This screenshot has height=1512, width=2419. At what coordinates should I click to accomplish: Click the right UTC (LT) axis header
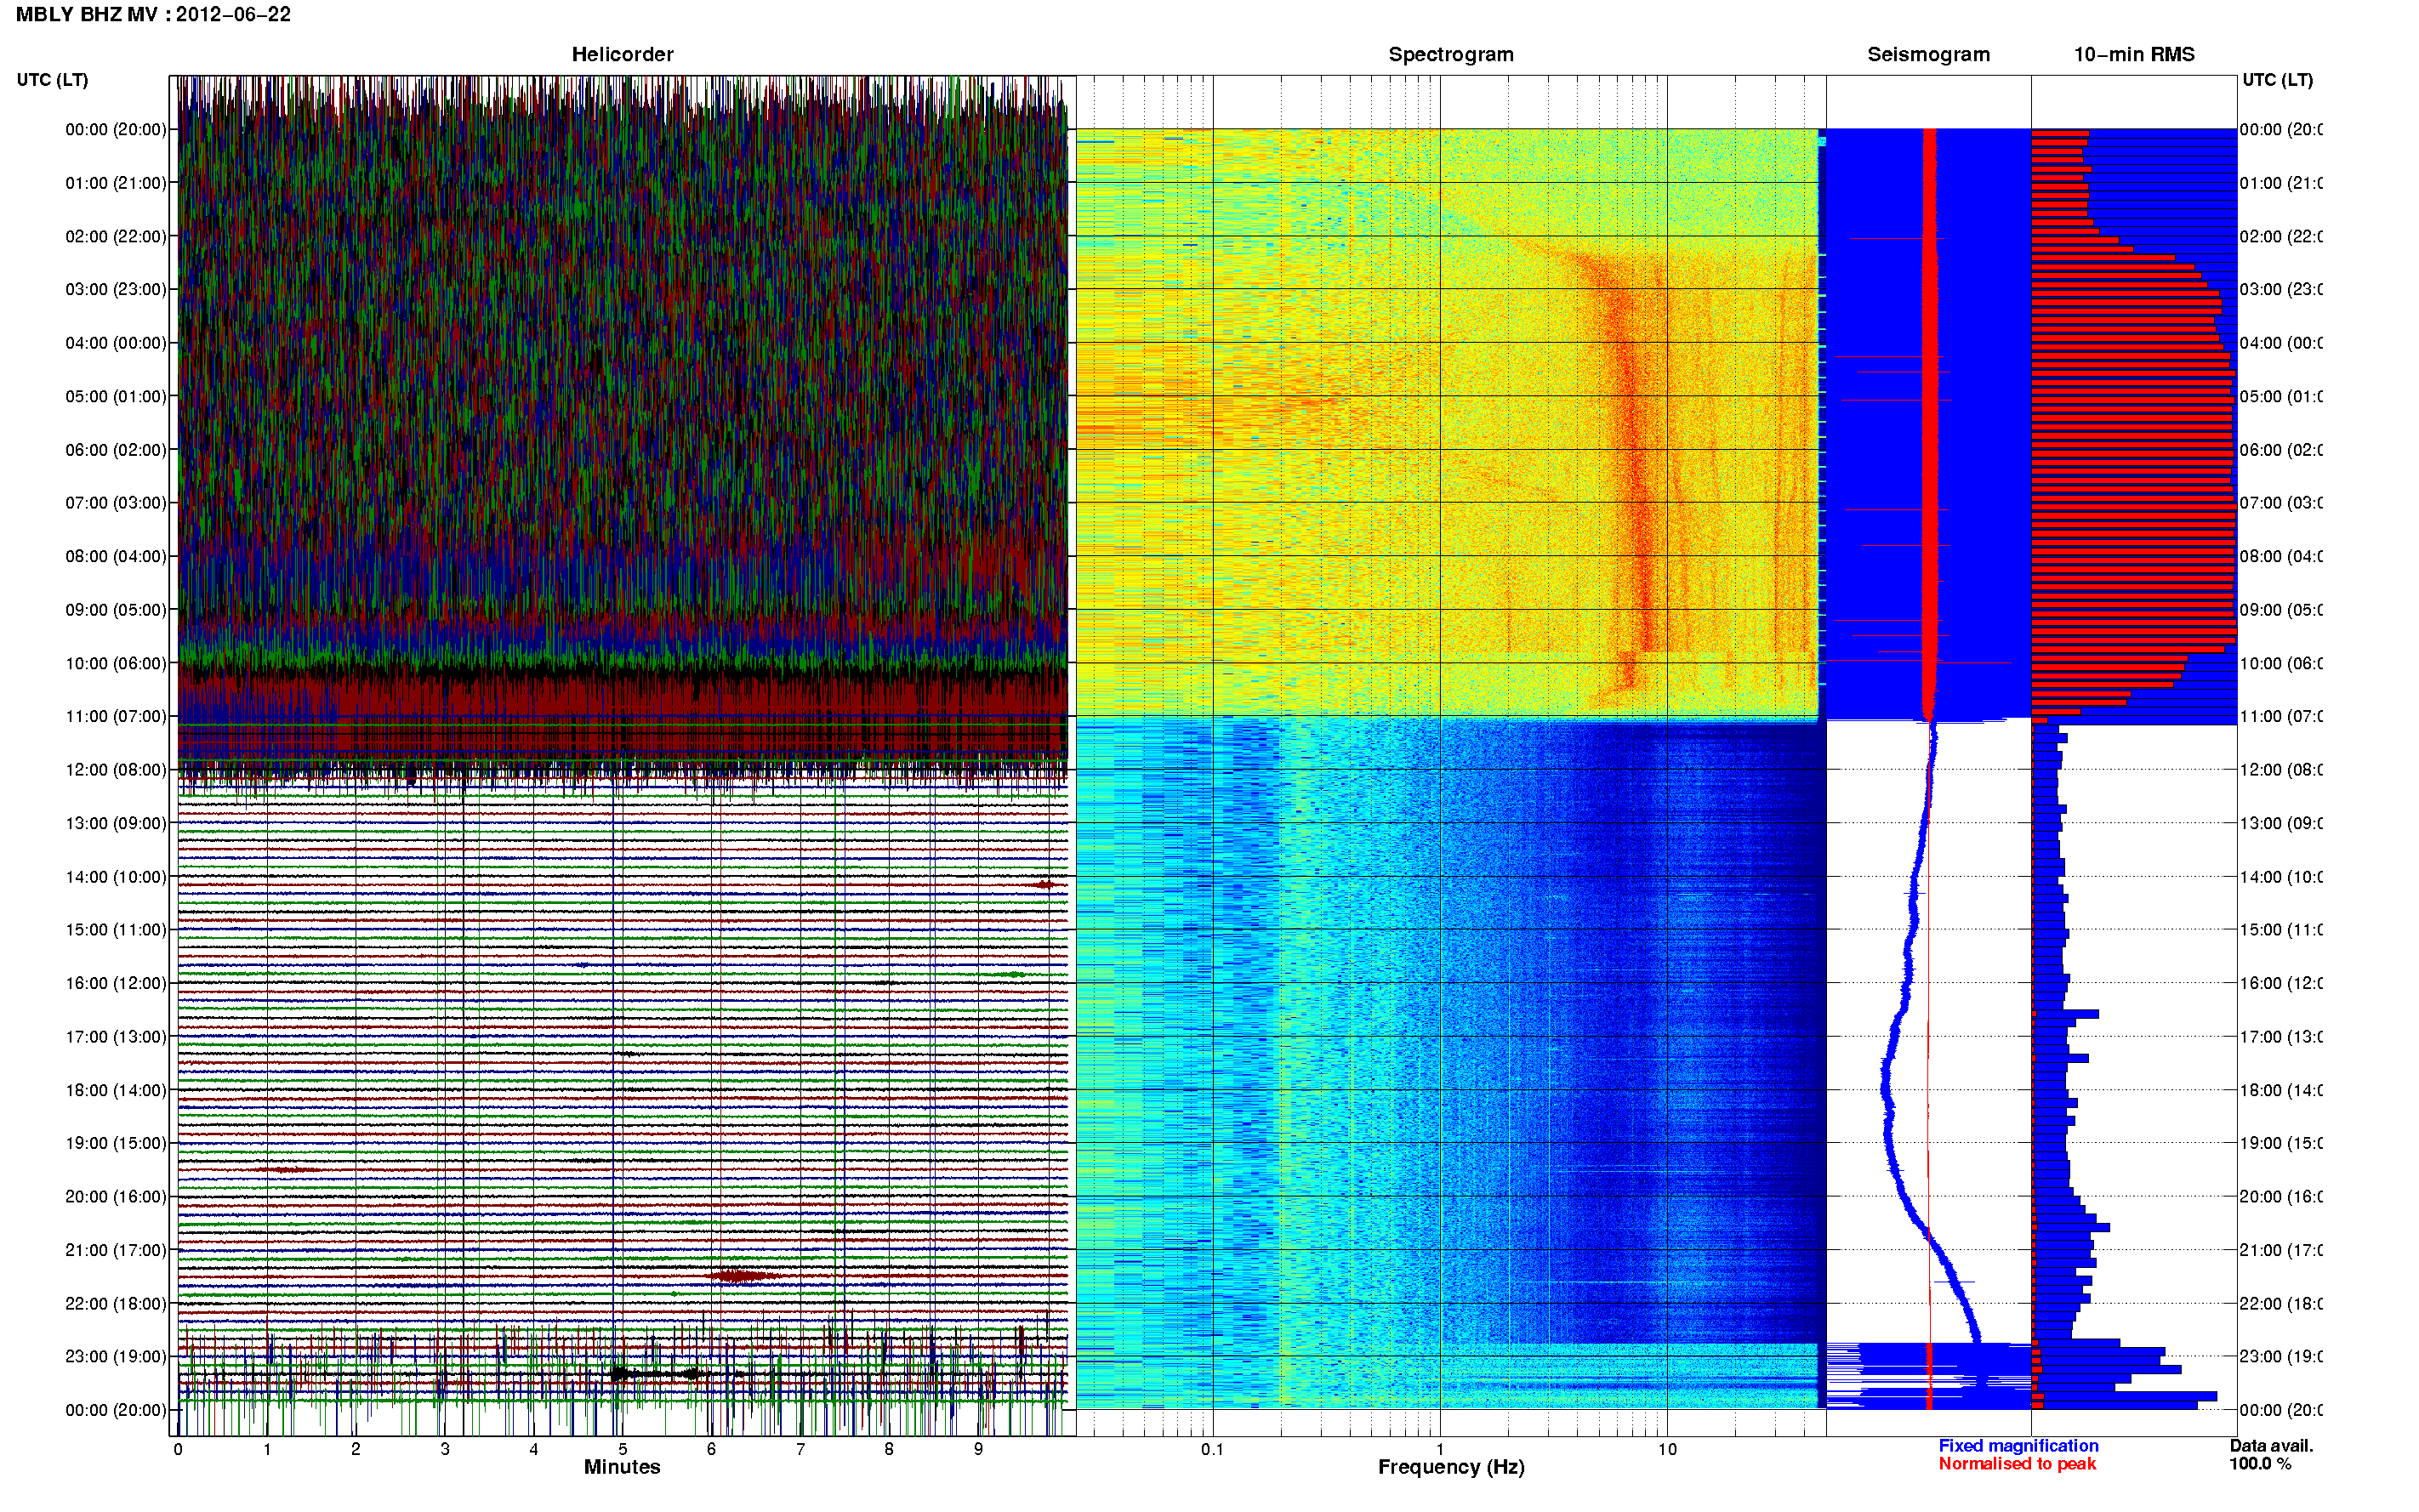pyautogui.click(x=2277, y=80)
